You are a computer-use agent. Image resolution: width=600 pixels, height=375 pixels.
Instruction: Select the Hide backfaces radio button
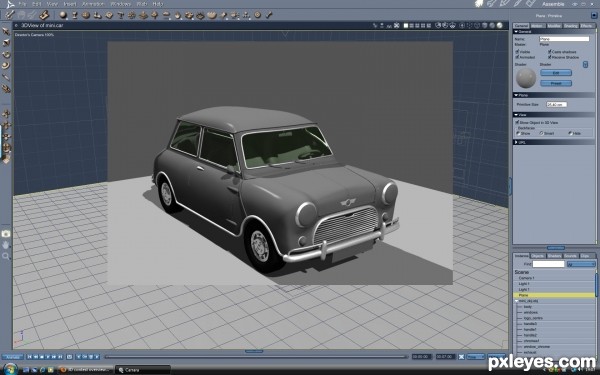[570, 133]
